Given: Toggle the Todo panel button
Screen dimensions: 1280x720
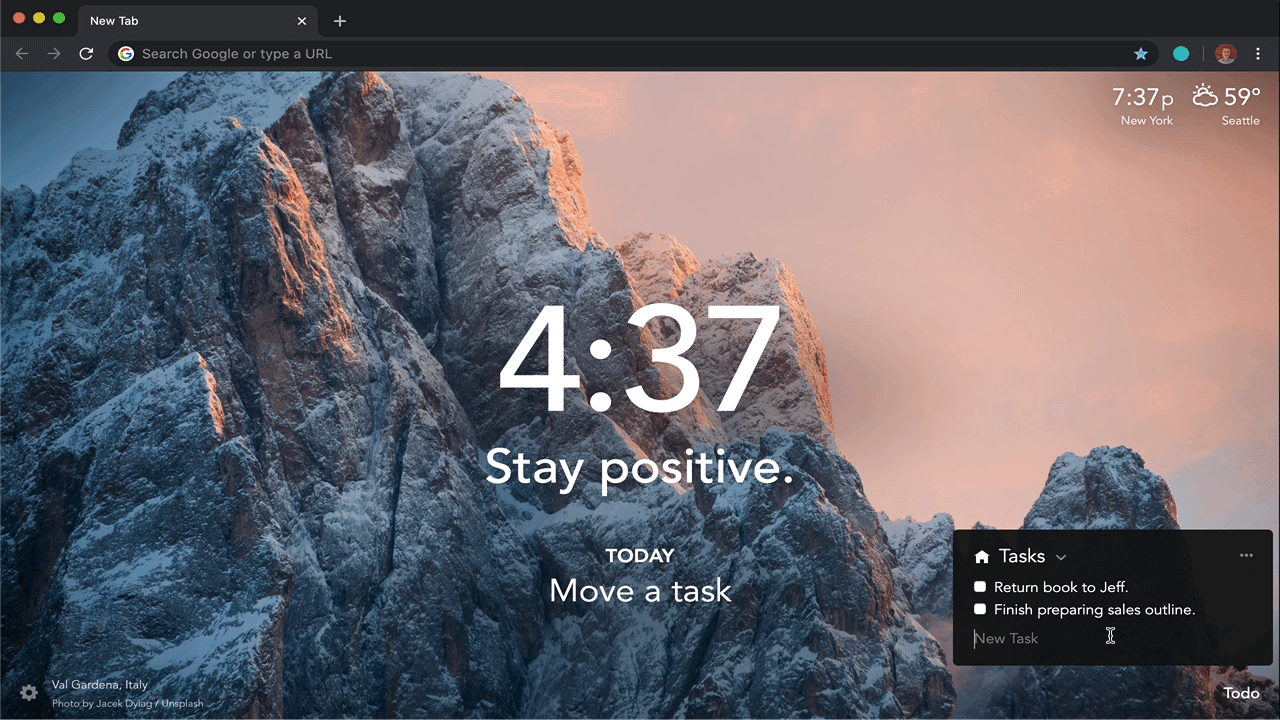Looking at the screenshot, I should coord(1241,693).
